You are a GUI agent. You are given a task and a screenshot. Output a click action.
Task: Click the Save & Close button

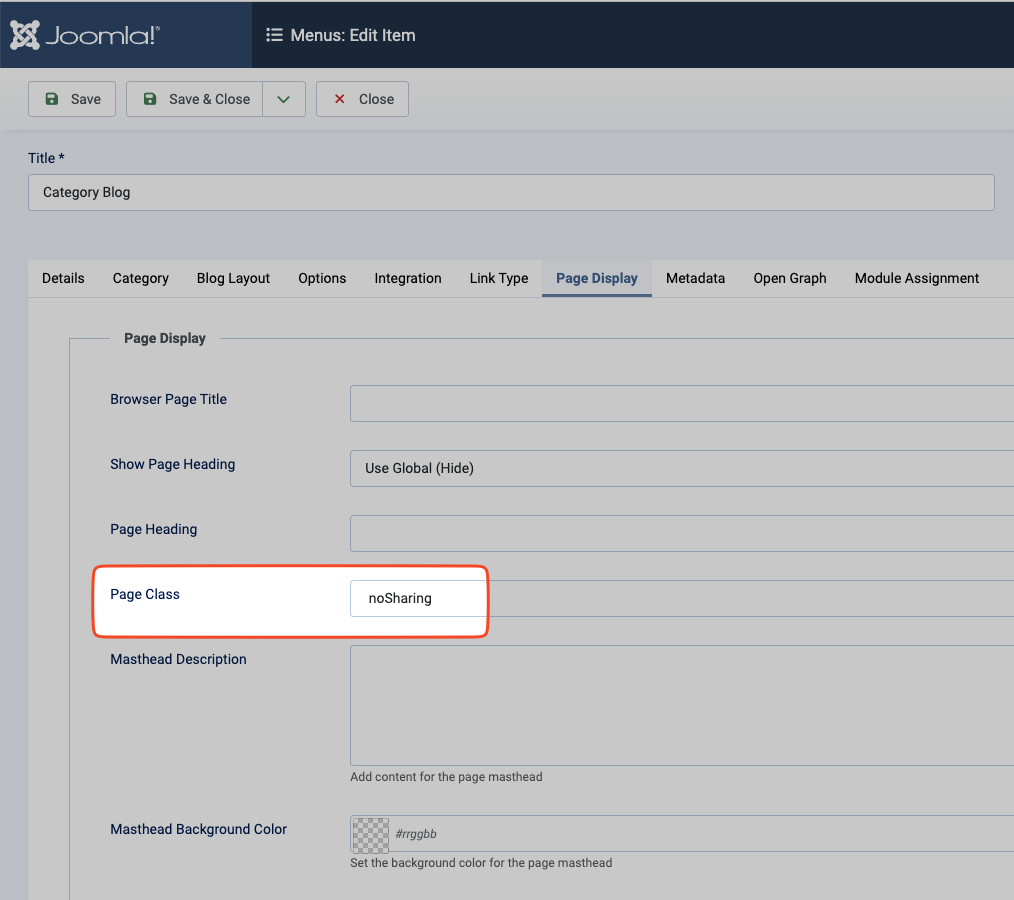[195, 99]
